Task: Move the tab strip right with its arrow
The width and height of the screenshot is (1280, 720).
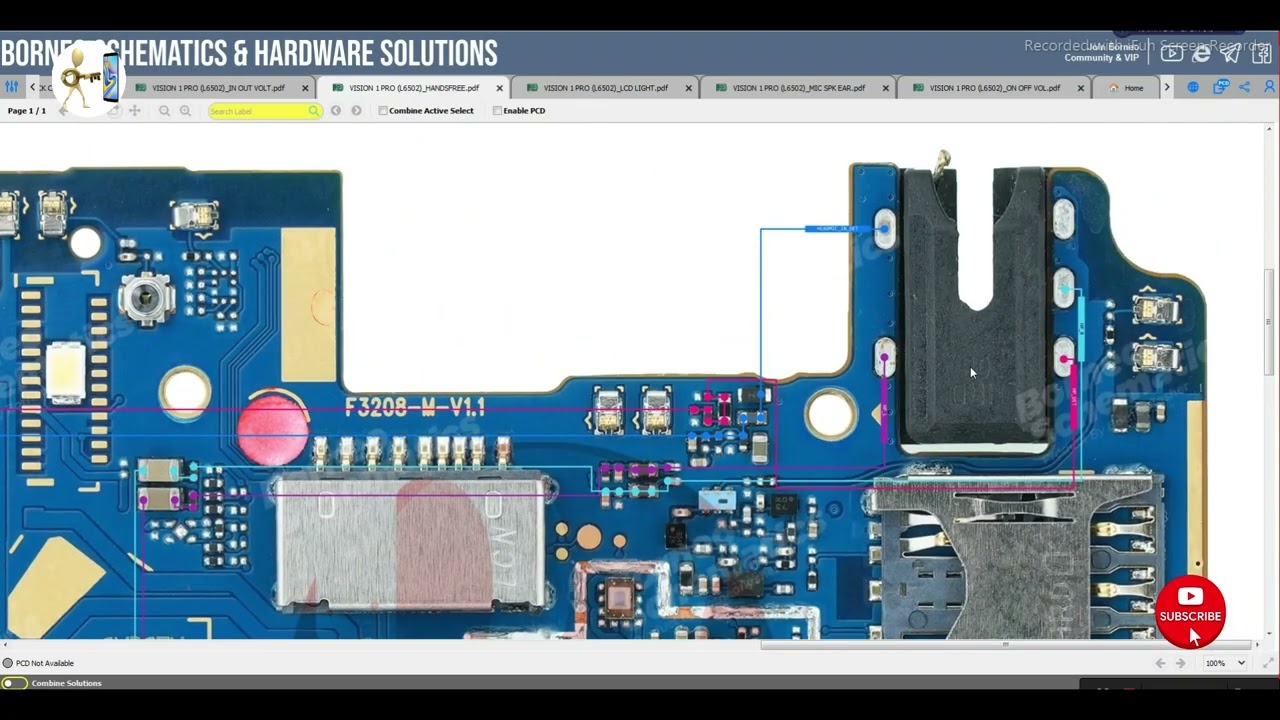Action: click(1166, 88)
